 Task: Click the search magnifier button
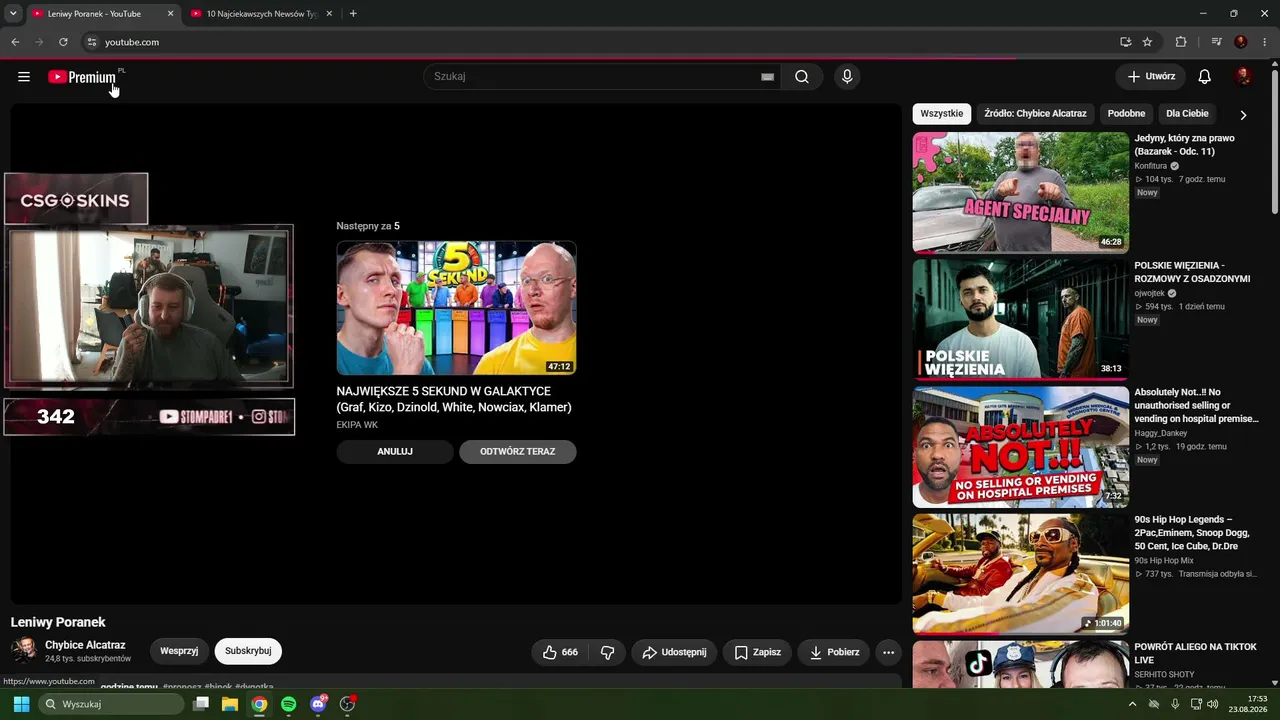tap(802, 77)
